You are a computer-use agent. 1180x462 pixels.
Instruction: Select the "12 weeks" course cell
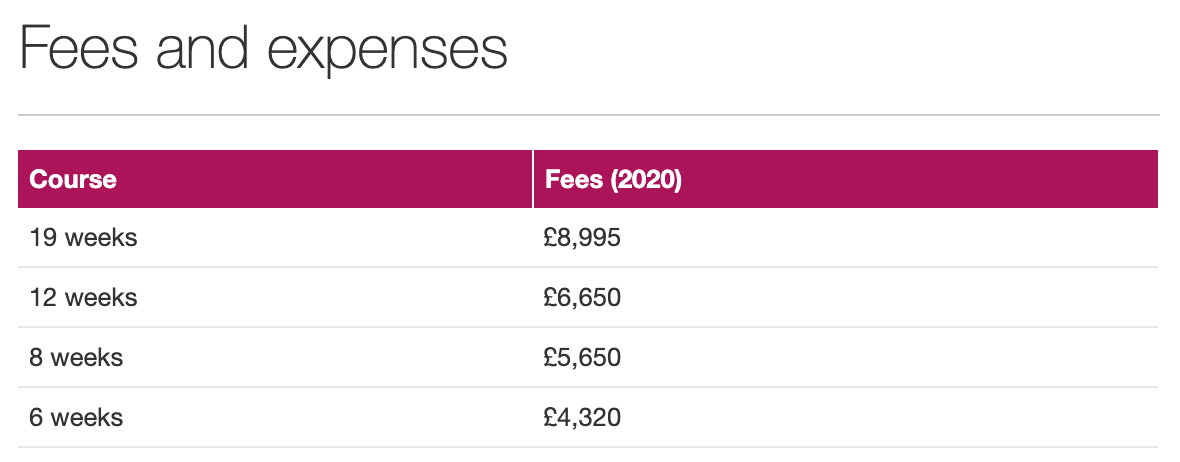tap(83, 298)
